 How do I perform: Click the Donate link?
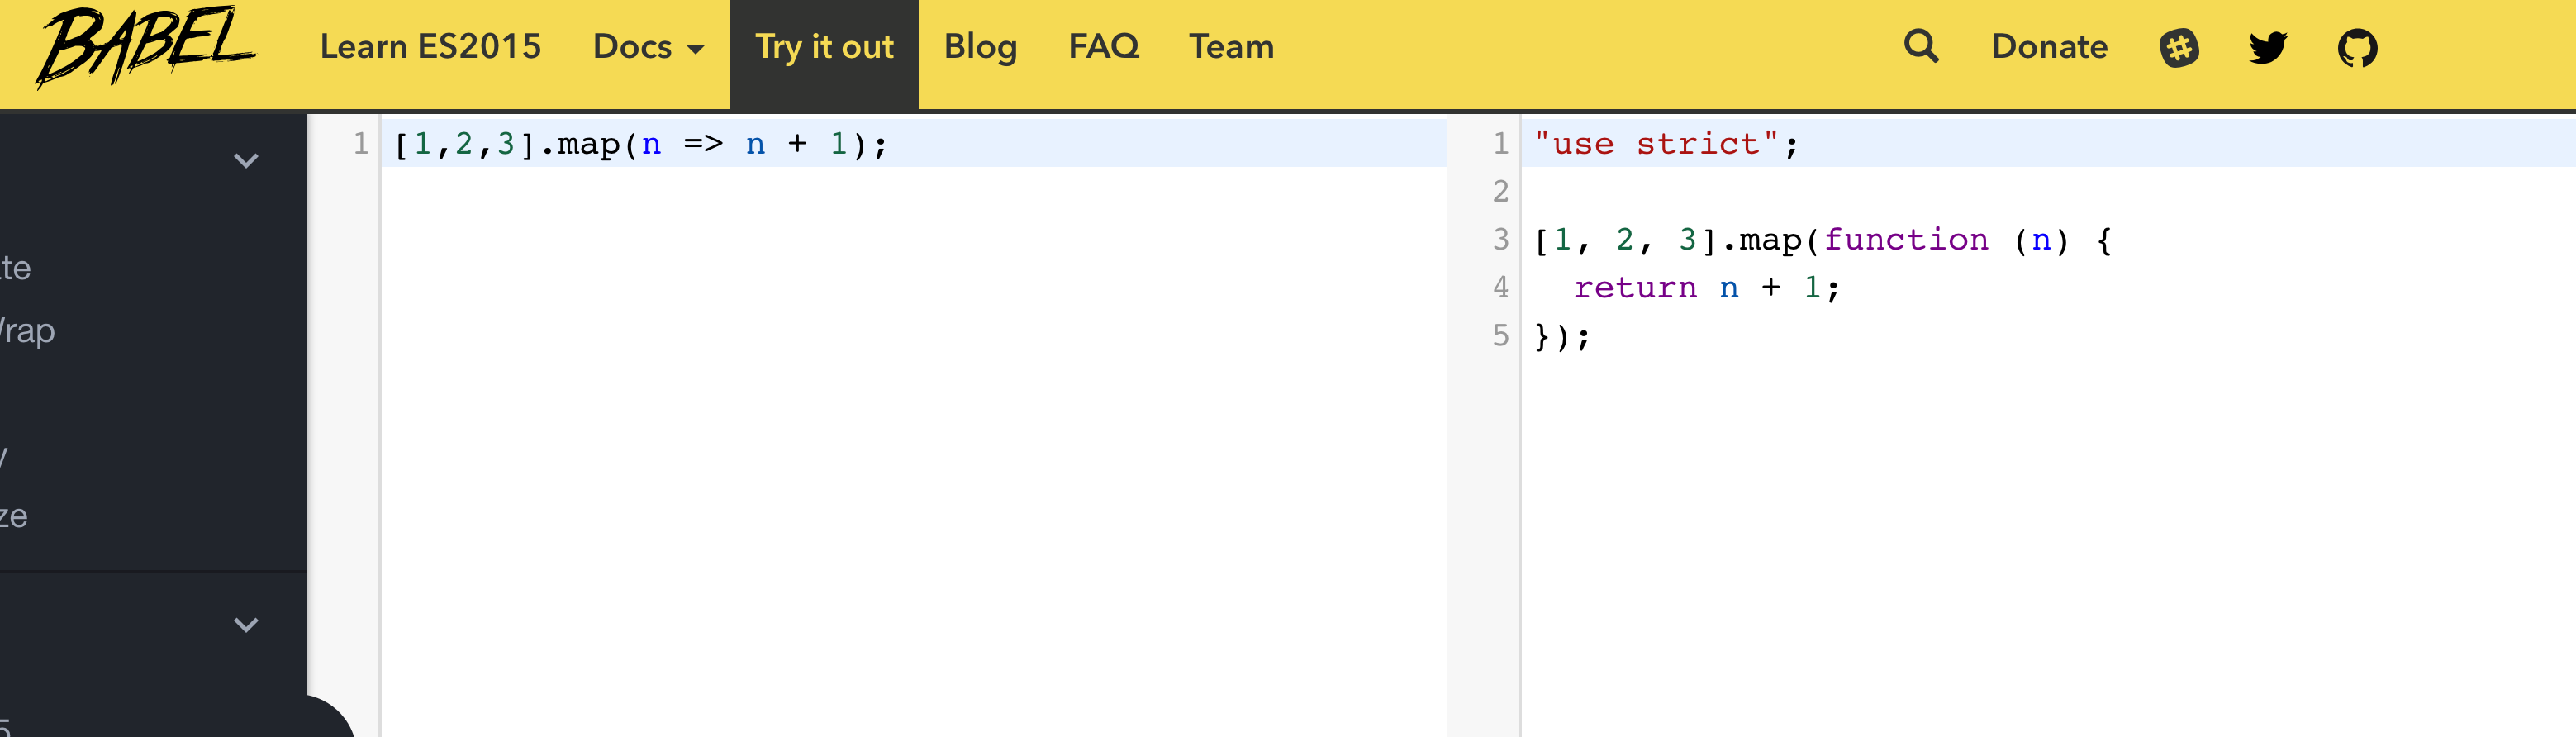2049,47
